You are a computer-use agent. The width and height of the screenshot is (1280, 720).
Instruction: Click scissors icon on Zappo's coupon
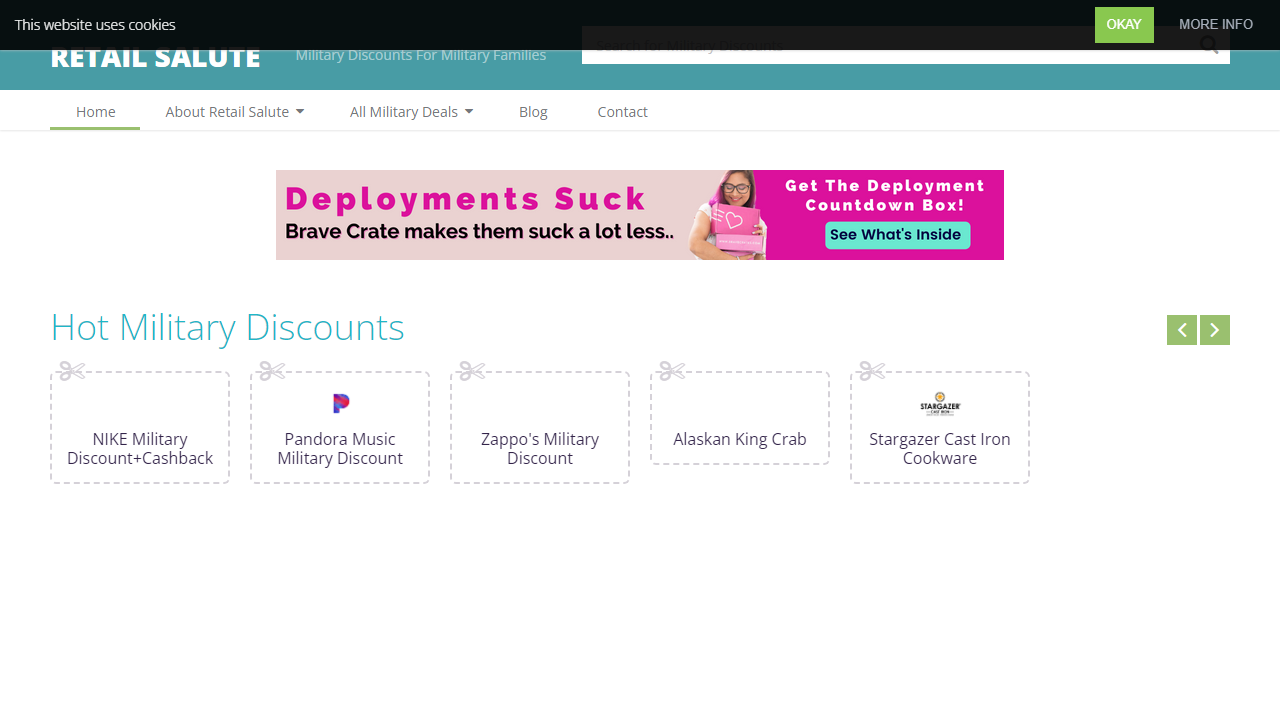pyautogui.click(x=472, y=371)
